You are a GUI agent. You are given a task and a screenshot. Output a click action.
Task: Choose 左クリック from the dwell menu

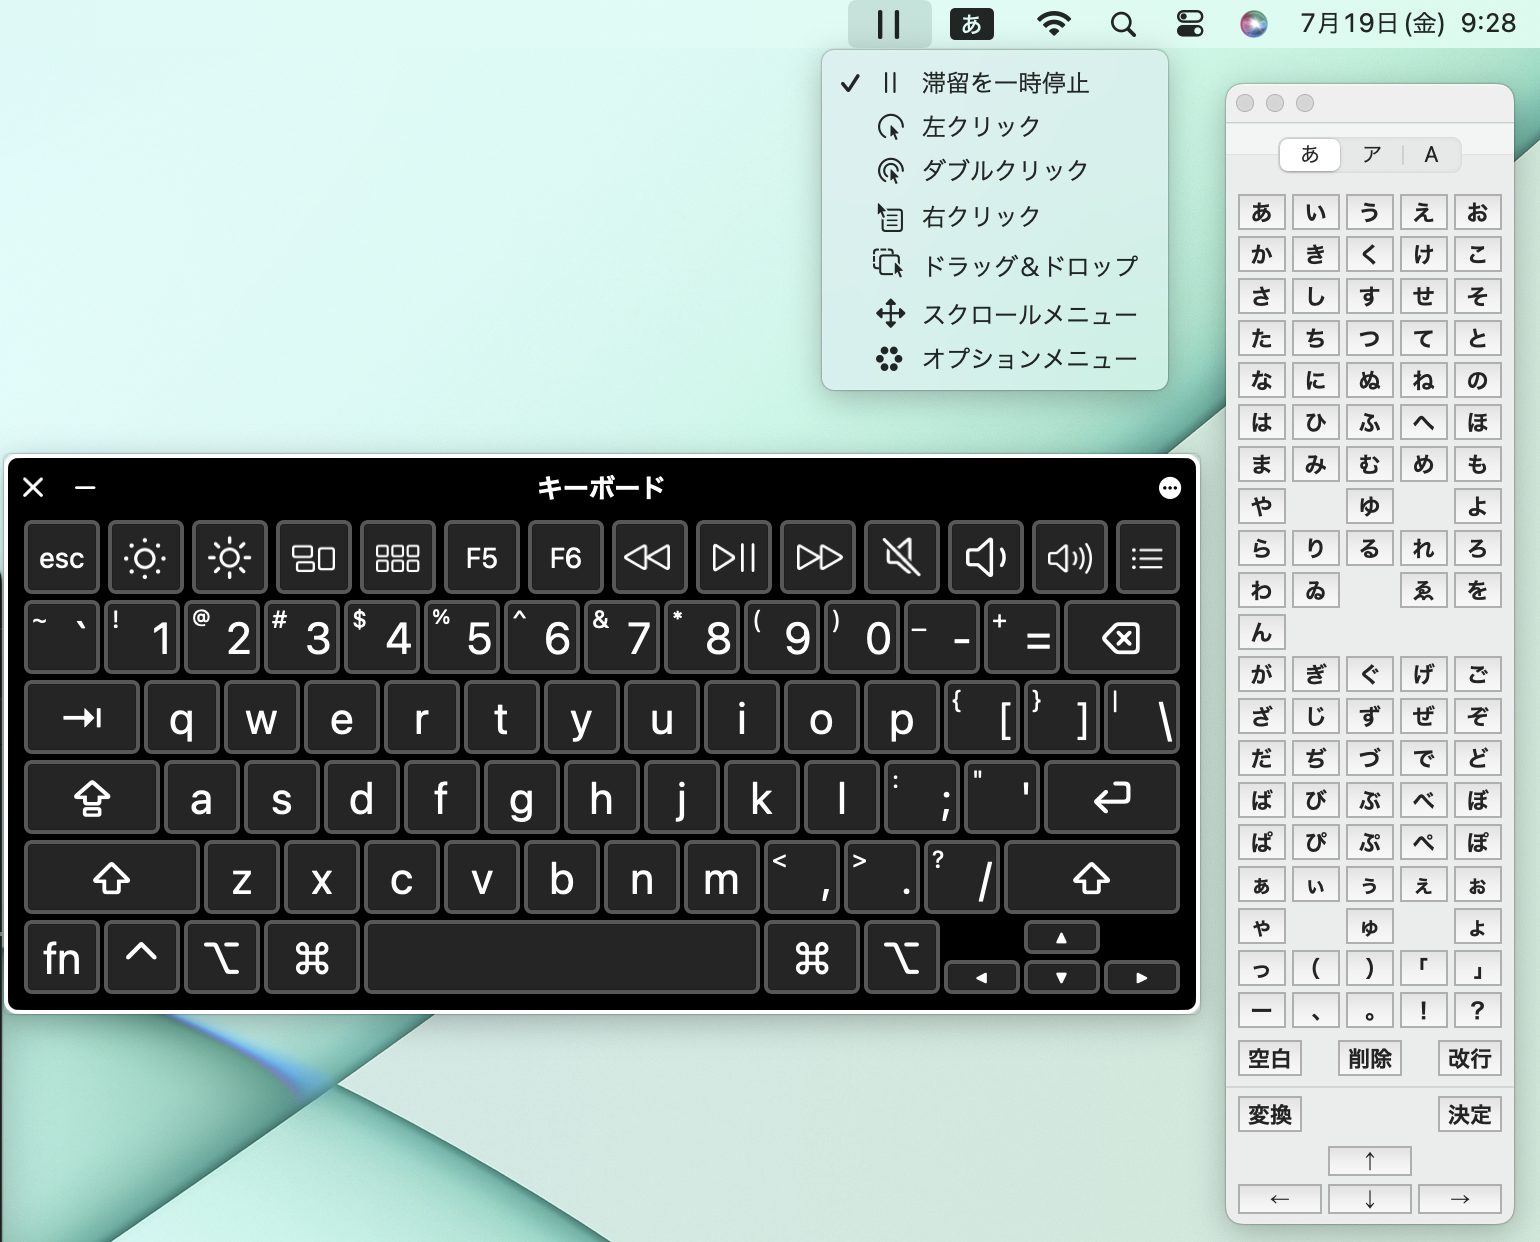pyautogui.click(x=995, y=127)
